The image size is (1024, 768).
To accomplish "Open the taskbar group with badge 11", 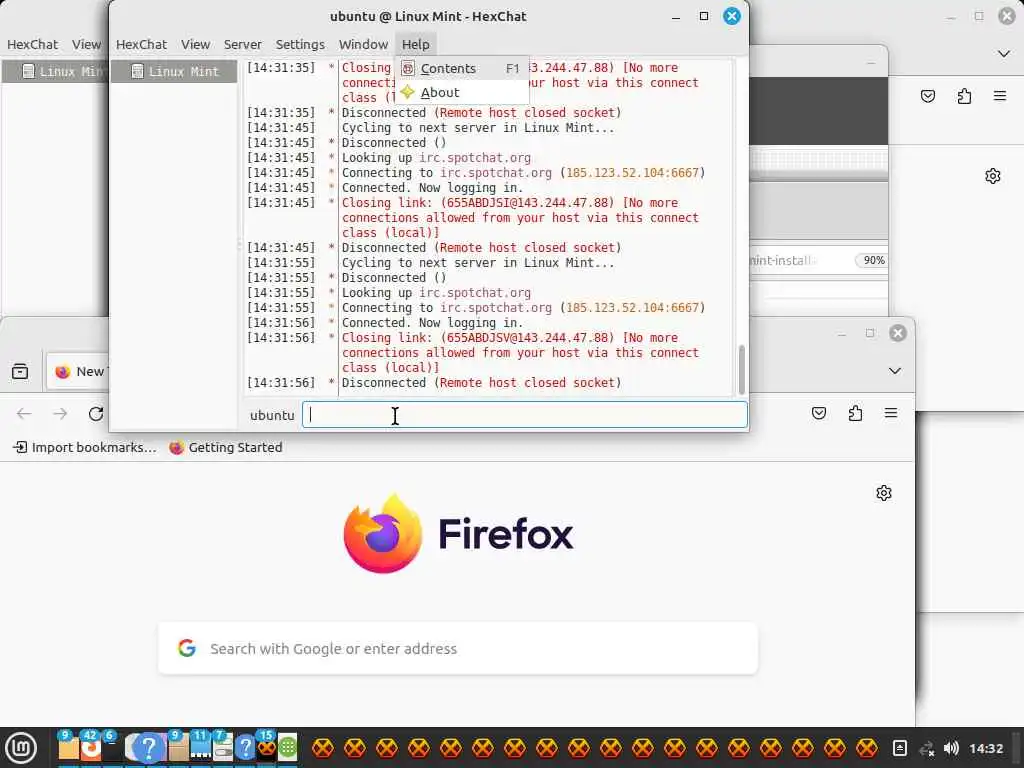I will (x=200, y=748).
